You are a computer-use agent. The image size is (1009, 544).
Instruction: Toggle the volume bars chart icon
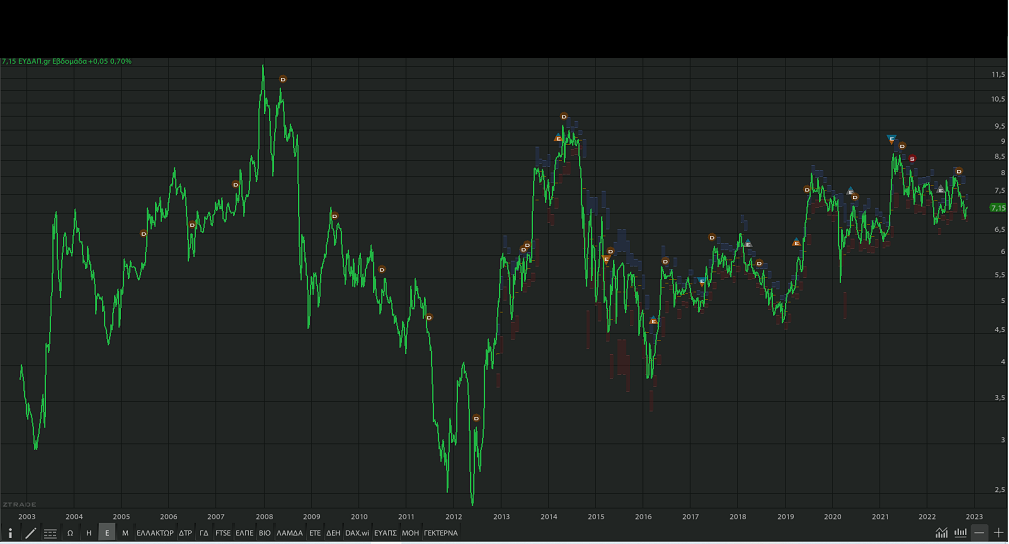[x=961, y=532]
